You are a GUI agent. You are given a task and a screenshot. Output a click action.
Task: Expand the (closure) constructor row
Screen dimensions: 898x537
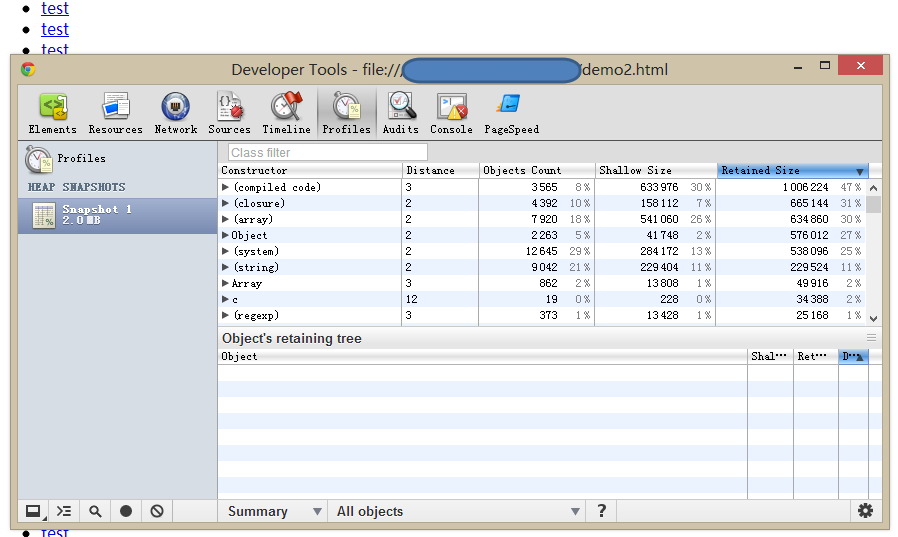[226, 203]
